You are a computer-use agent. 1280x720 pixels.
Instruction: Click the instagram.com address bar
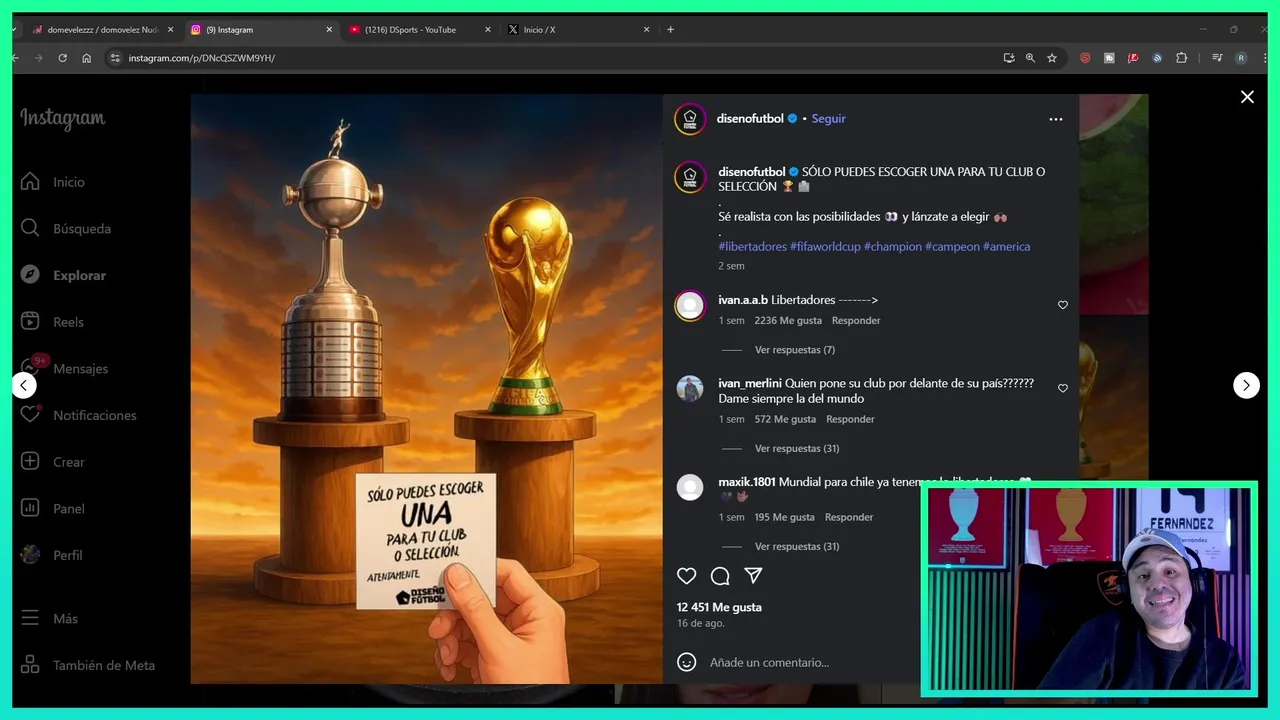click(x=550, y=58)
